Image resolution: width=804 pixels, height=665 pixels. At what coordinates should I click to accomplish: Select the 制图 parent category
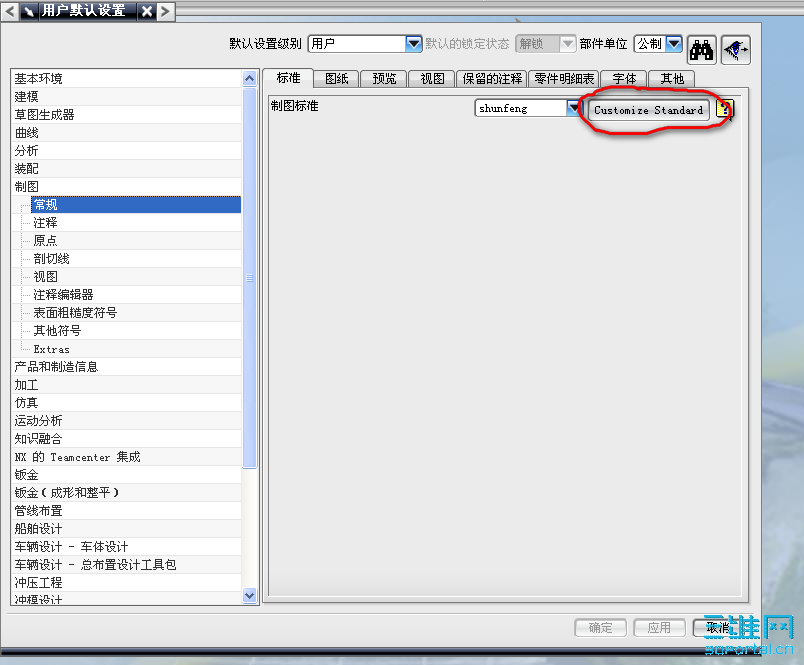coord(126,187)
